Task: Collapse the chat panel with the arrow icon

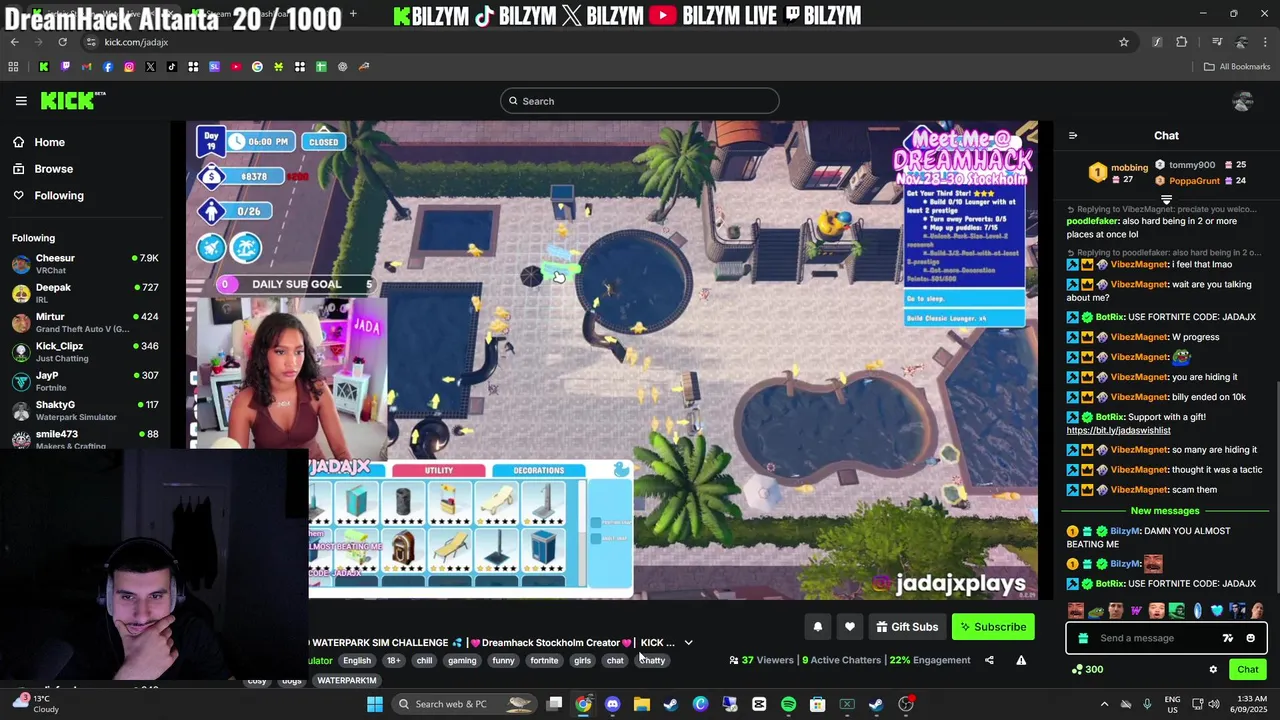Action: [1073, 136]
